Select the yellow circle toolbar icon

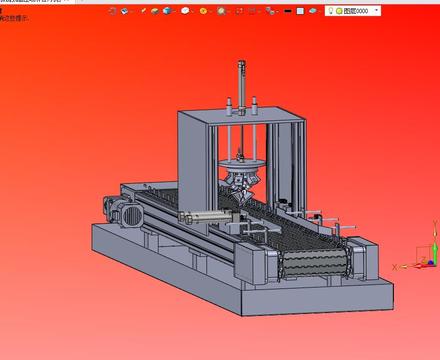click(x=203, y=11)
